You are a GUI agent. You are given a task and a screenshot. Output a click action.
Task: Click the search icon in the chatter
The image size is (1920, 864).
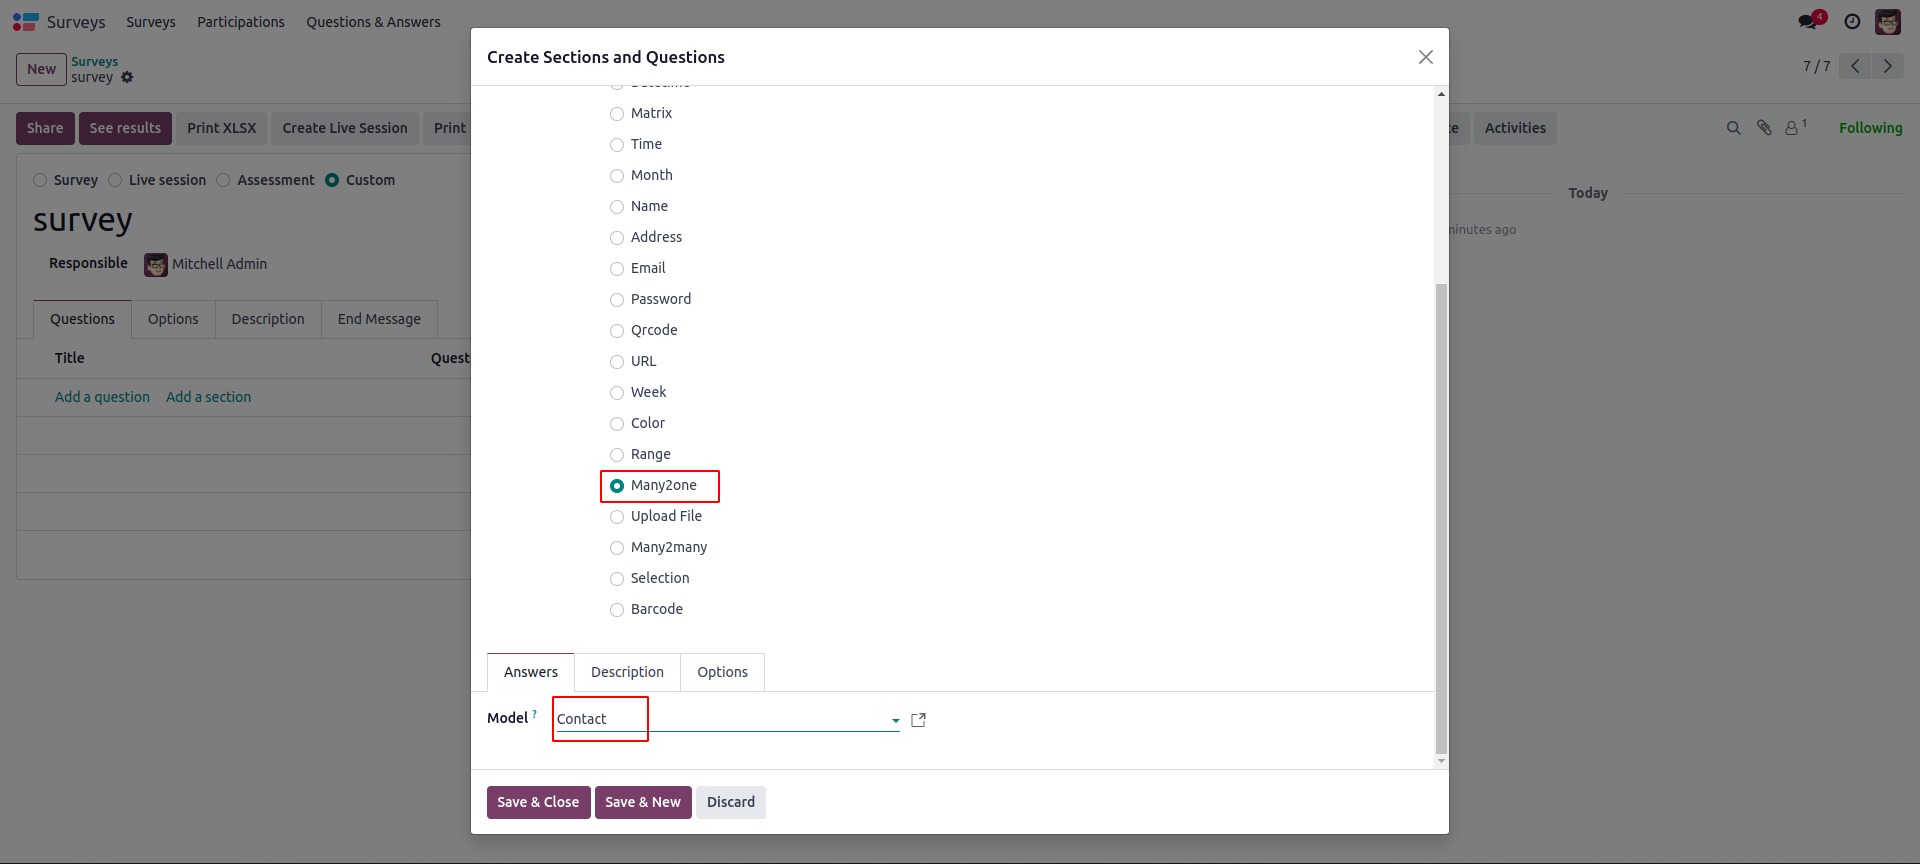1734,128
